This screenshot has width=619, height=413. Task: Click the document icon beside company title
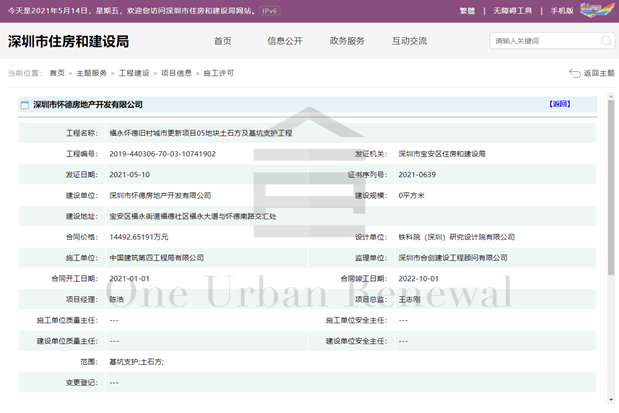(24, 105)
